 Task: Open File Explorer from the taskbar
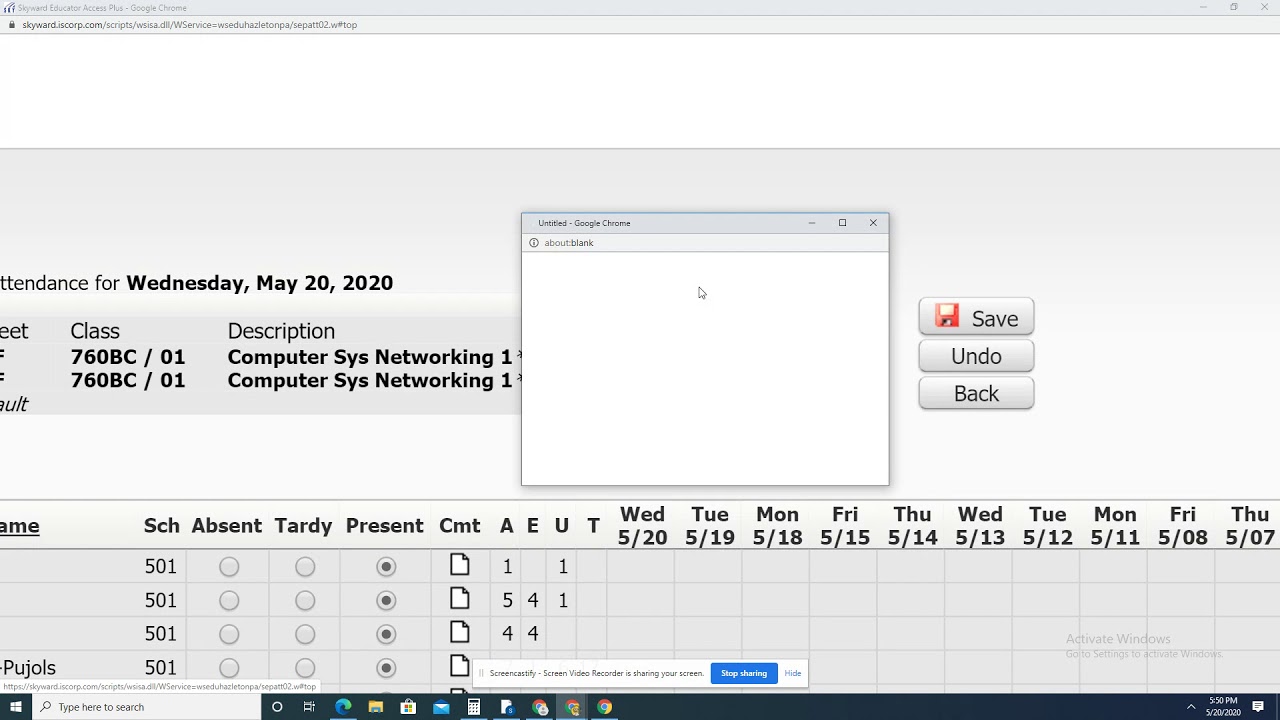click(x=376, y=707)
